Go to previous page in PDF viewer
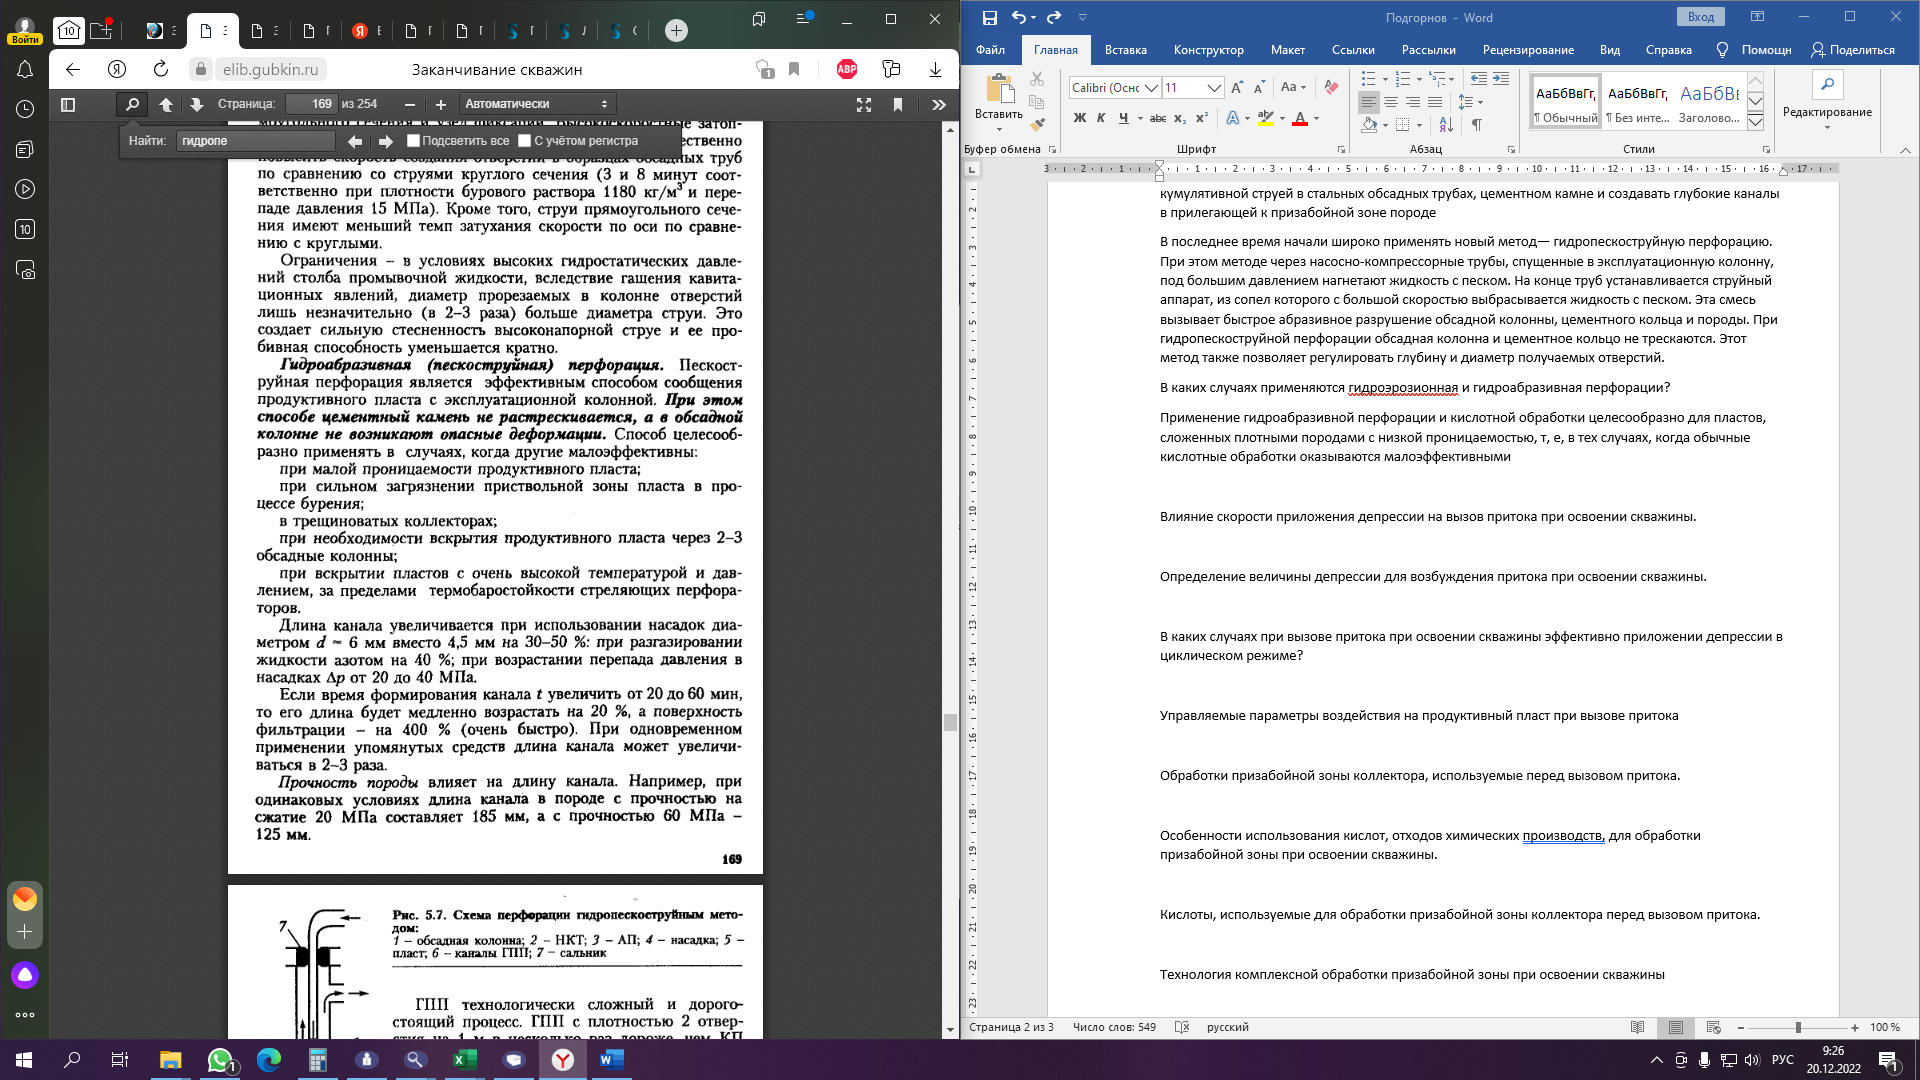Screen dimensions: 1920x1080 pos(166,104)
